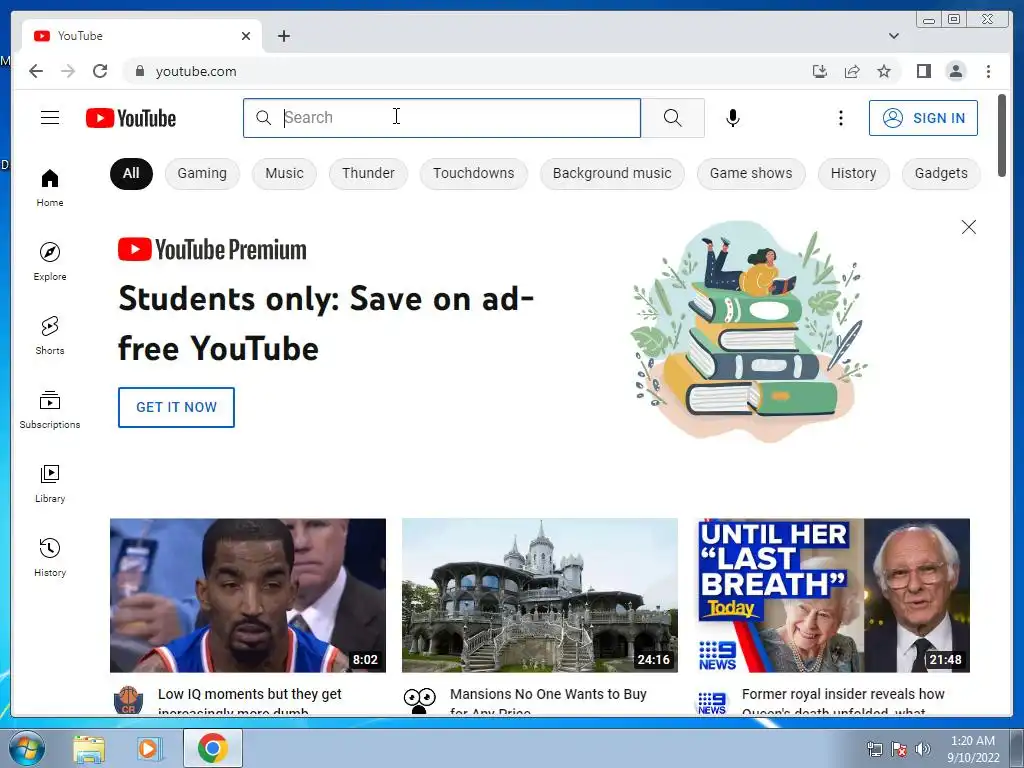Click the SIGN IN button

click(x=923, y=118)
